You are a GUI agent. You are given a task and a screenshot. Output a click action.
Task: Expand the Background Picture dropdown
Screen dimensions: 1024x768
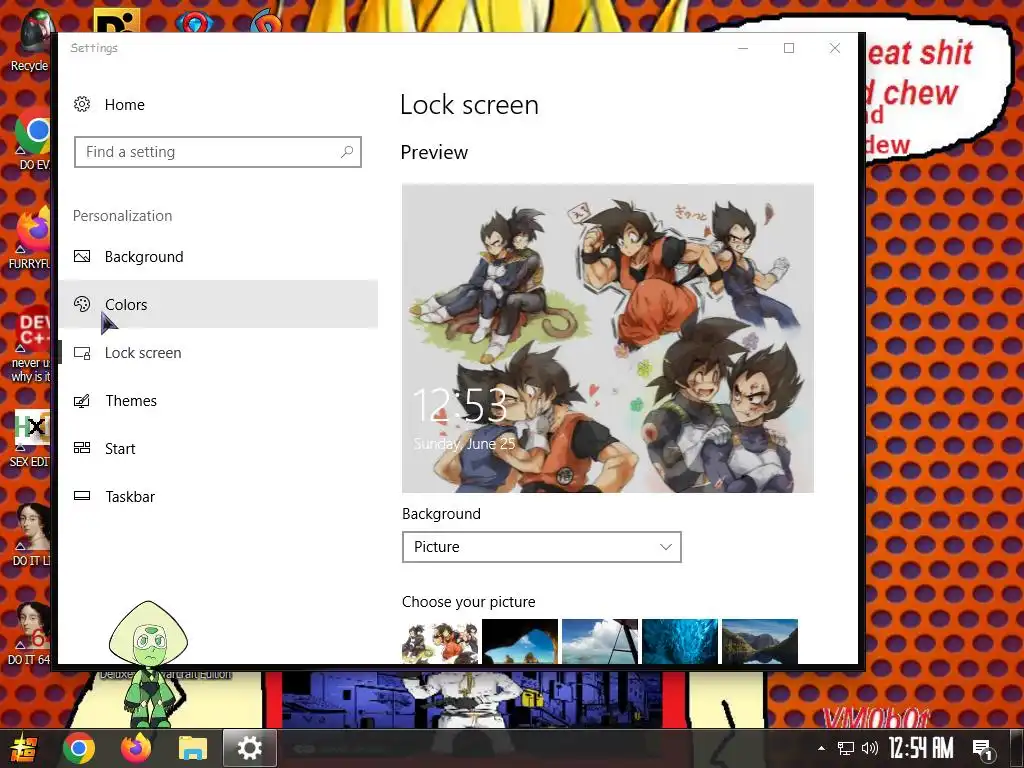pos(541,547)
